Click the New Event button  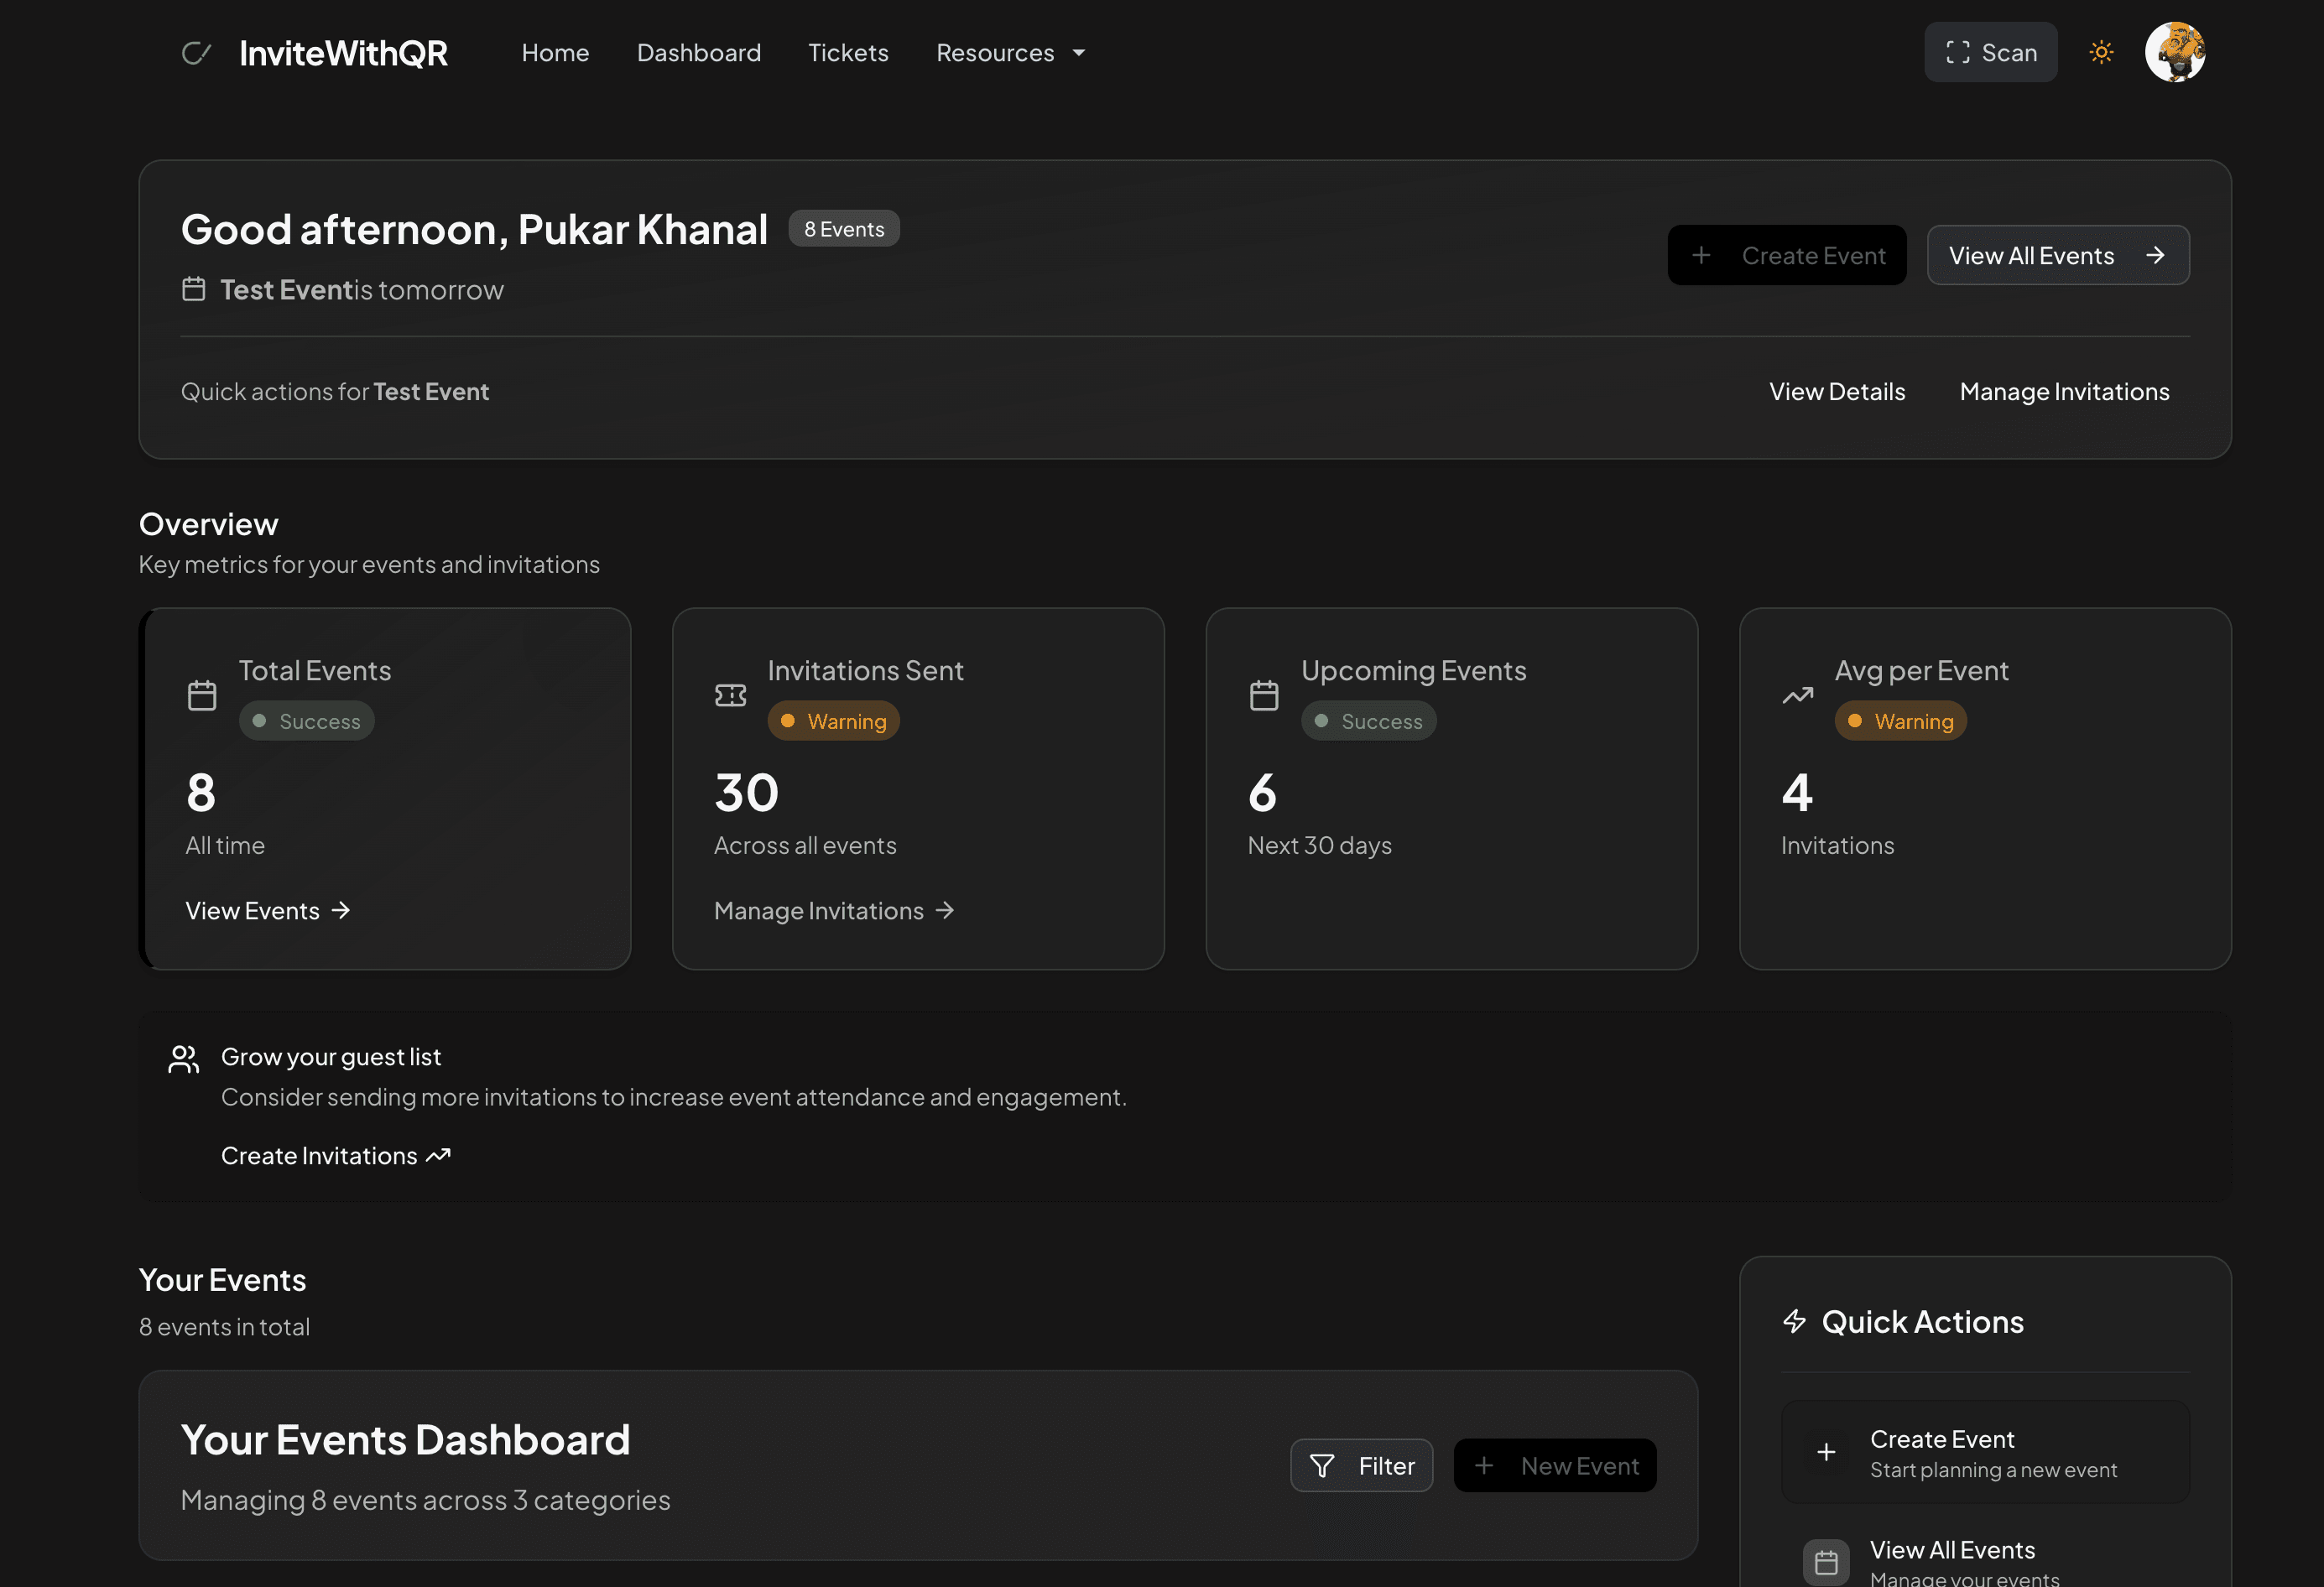(1555, 1465)
